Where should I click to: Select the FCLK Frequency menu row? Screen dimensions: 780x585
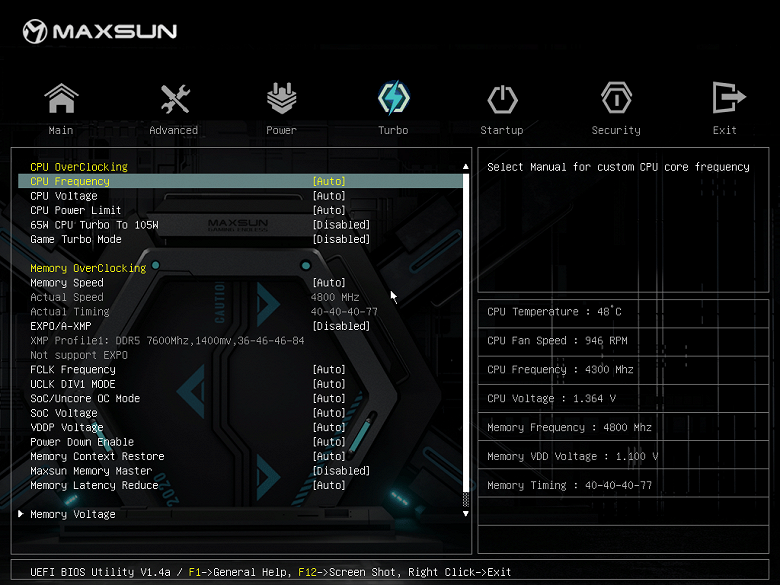point(240,370)
